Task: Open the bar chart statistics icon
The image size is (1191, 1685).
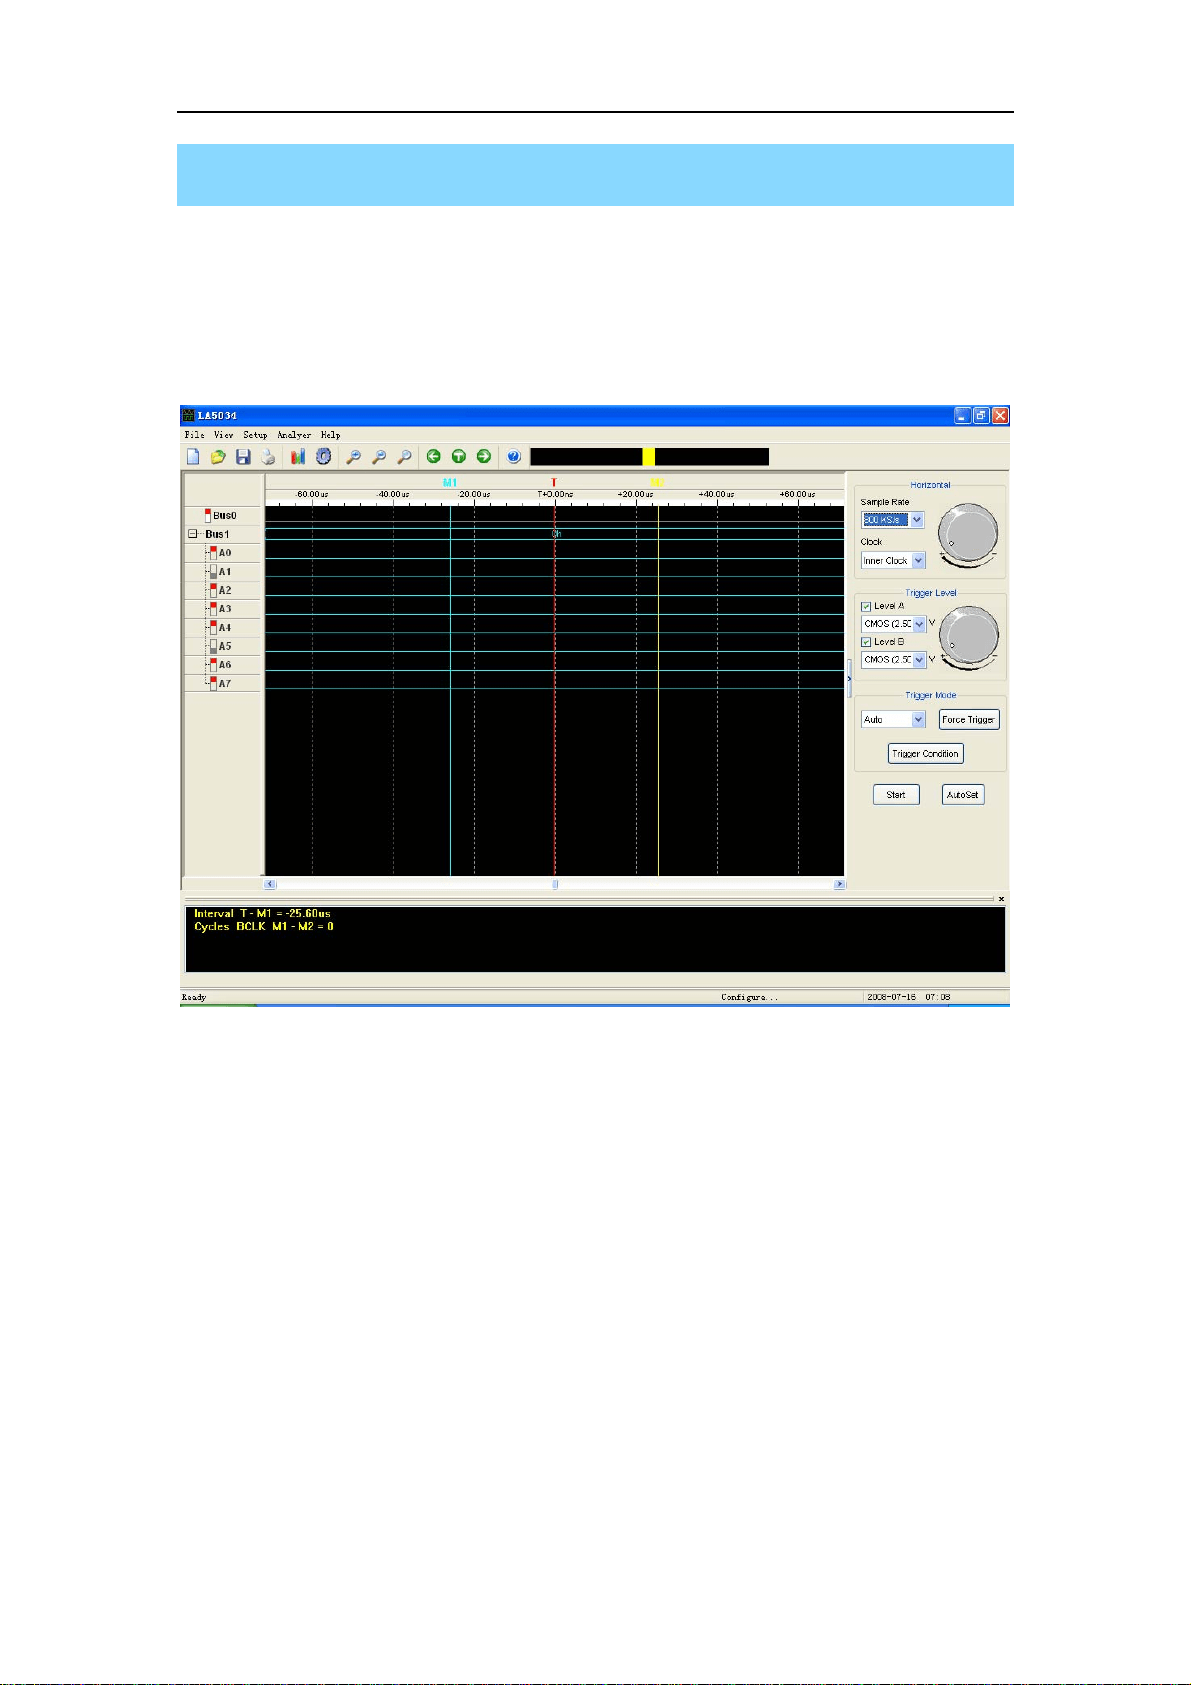Action: [x=298, y=457]
